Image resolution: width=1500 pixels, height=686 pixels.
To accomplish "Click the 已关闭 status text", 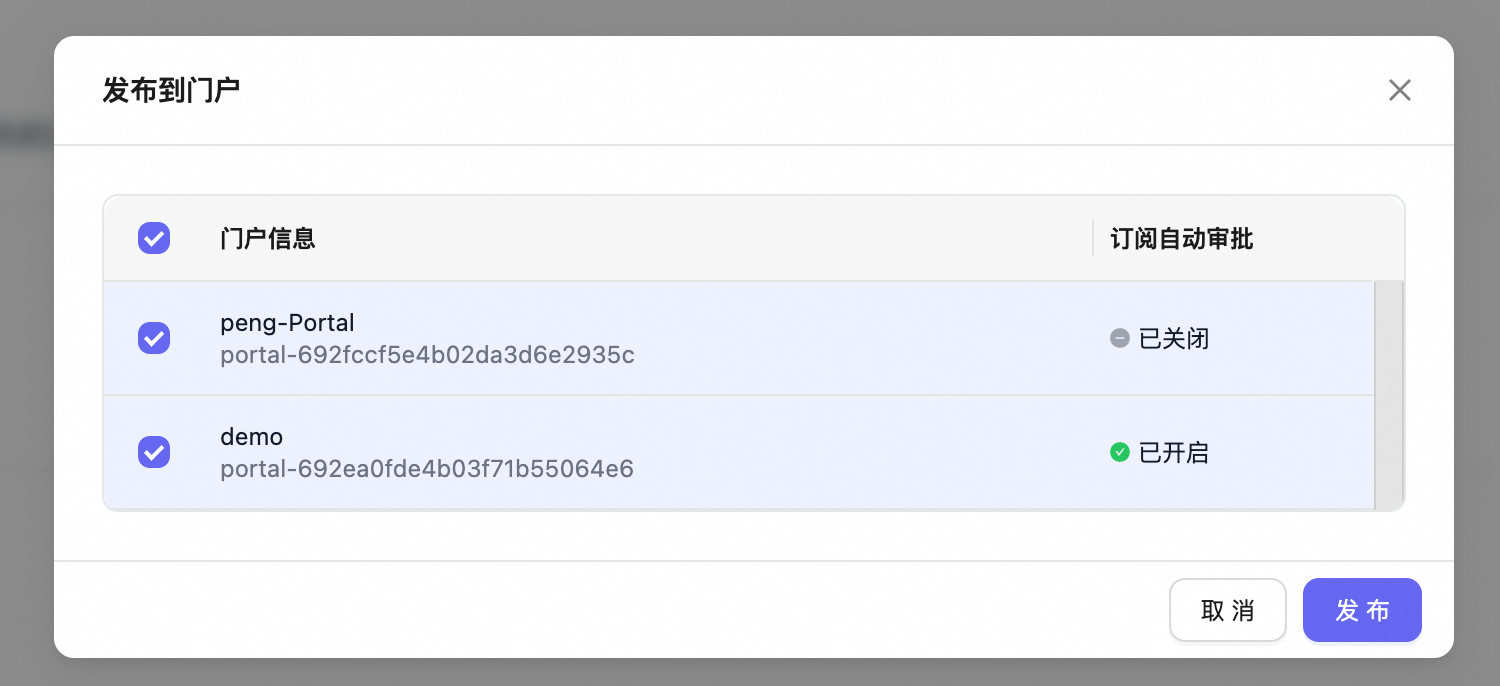I will 1174,339.
